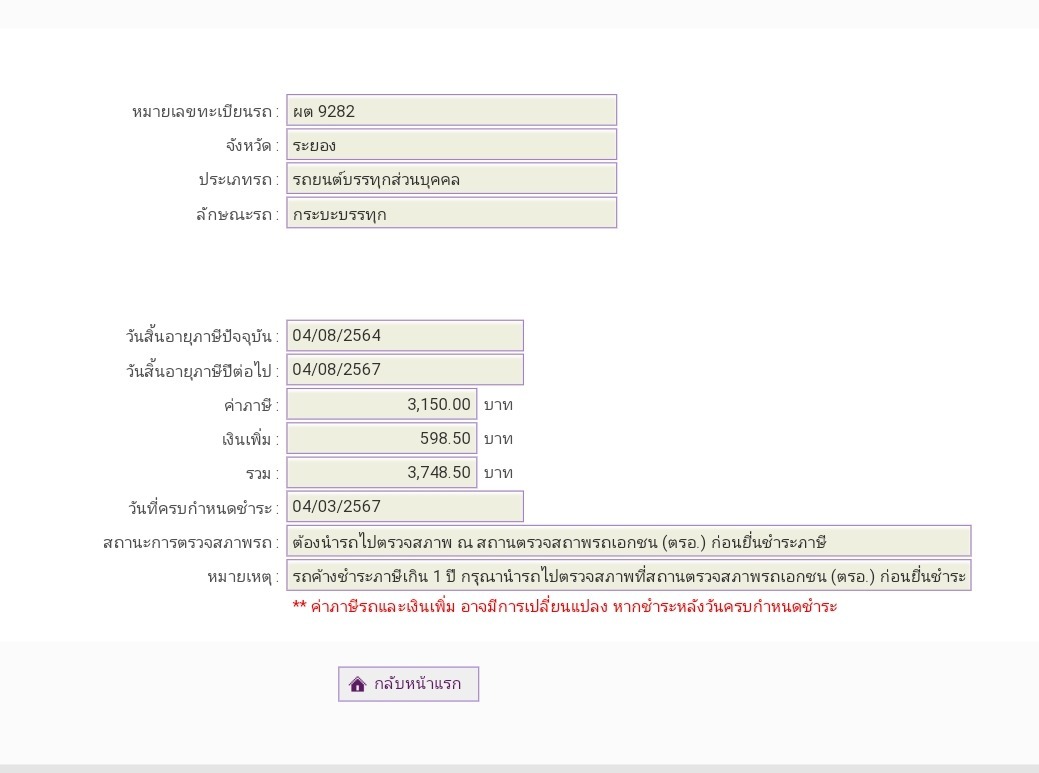1039x773 pixels.
Task: Click the ประเภทรถ label
Action: tap(238, 180)
